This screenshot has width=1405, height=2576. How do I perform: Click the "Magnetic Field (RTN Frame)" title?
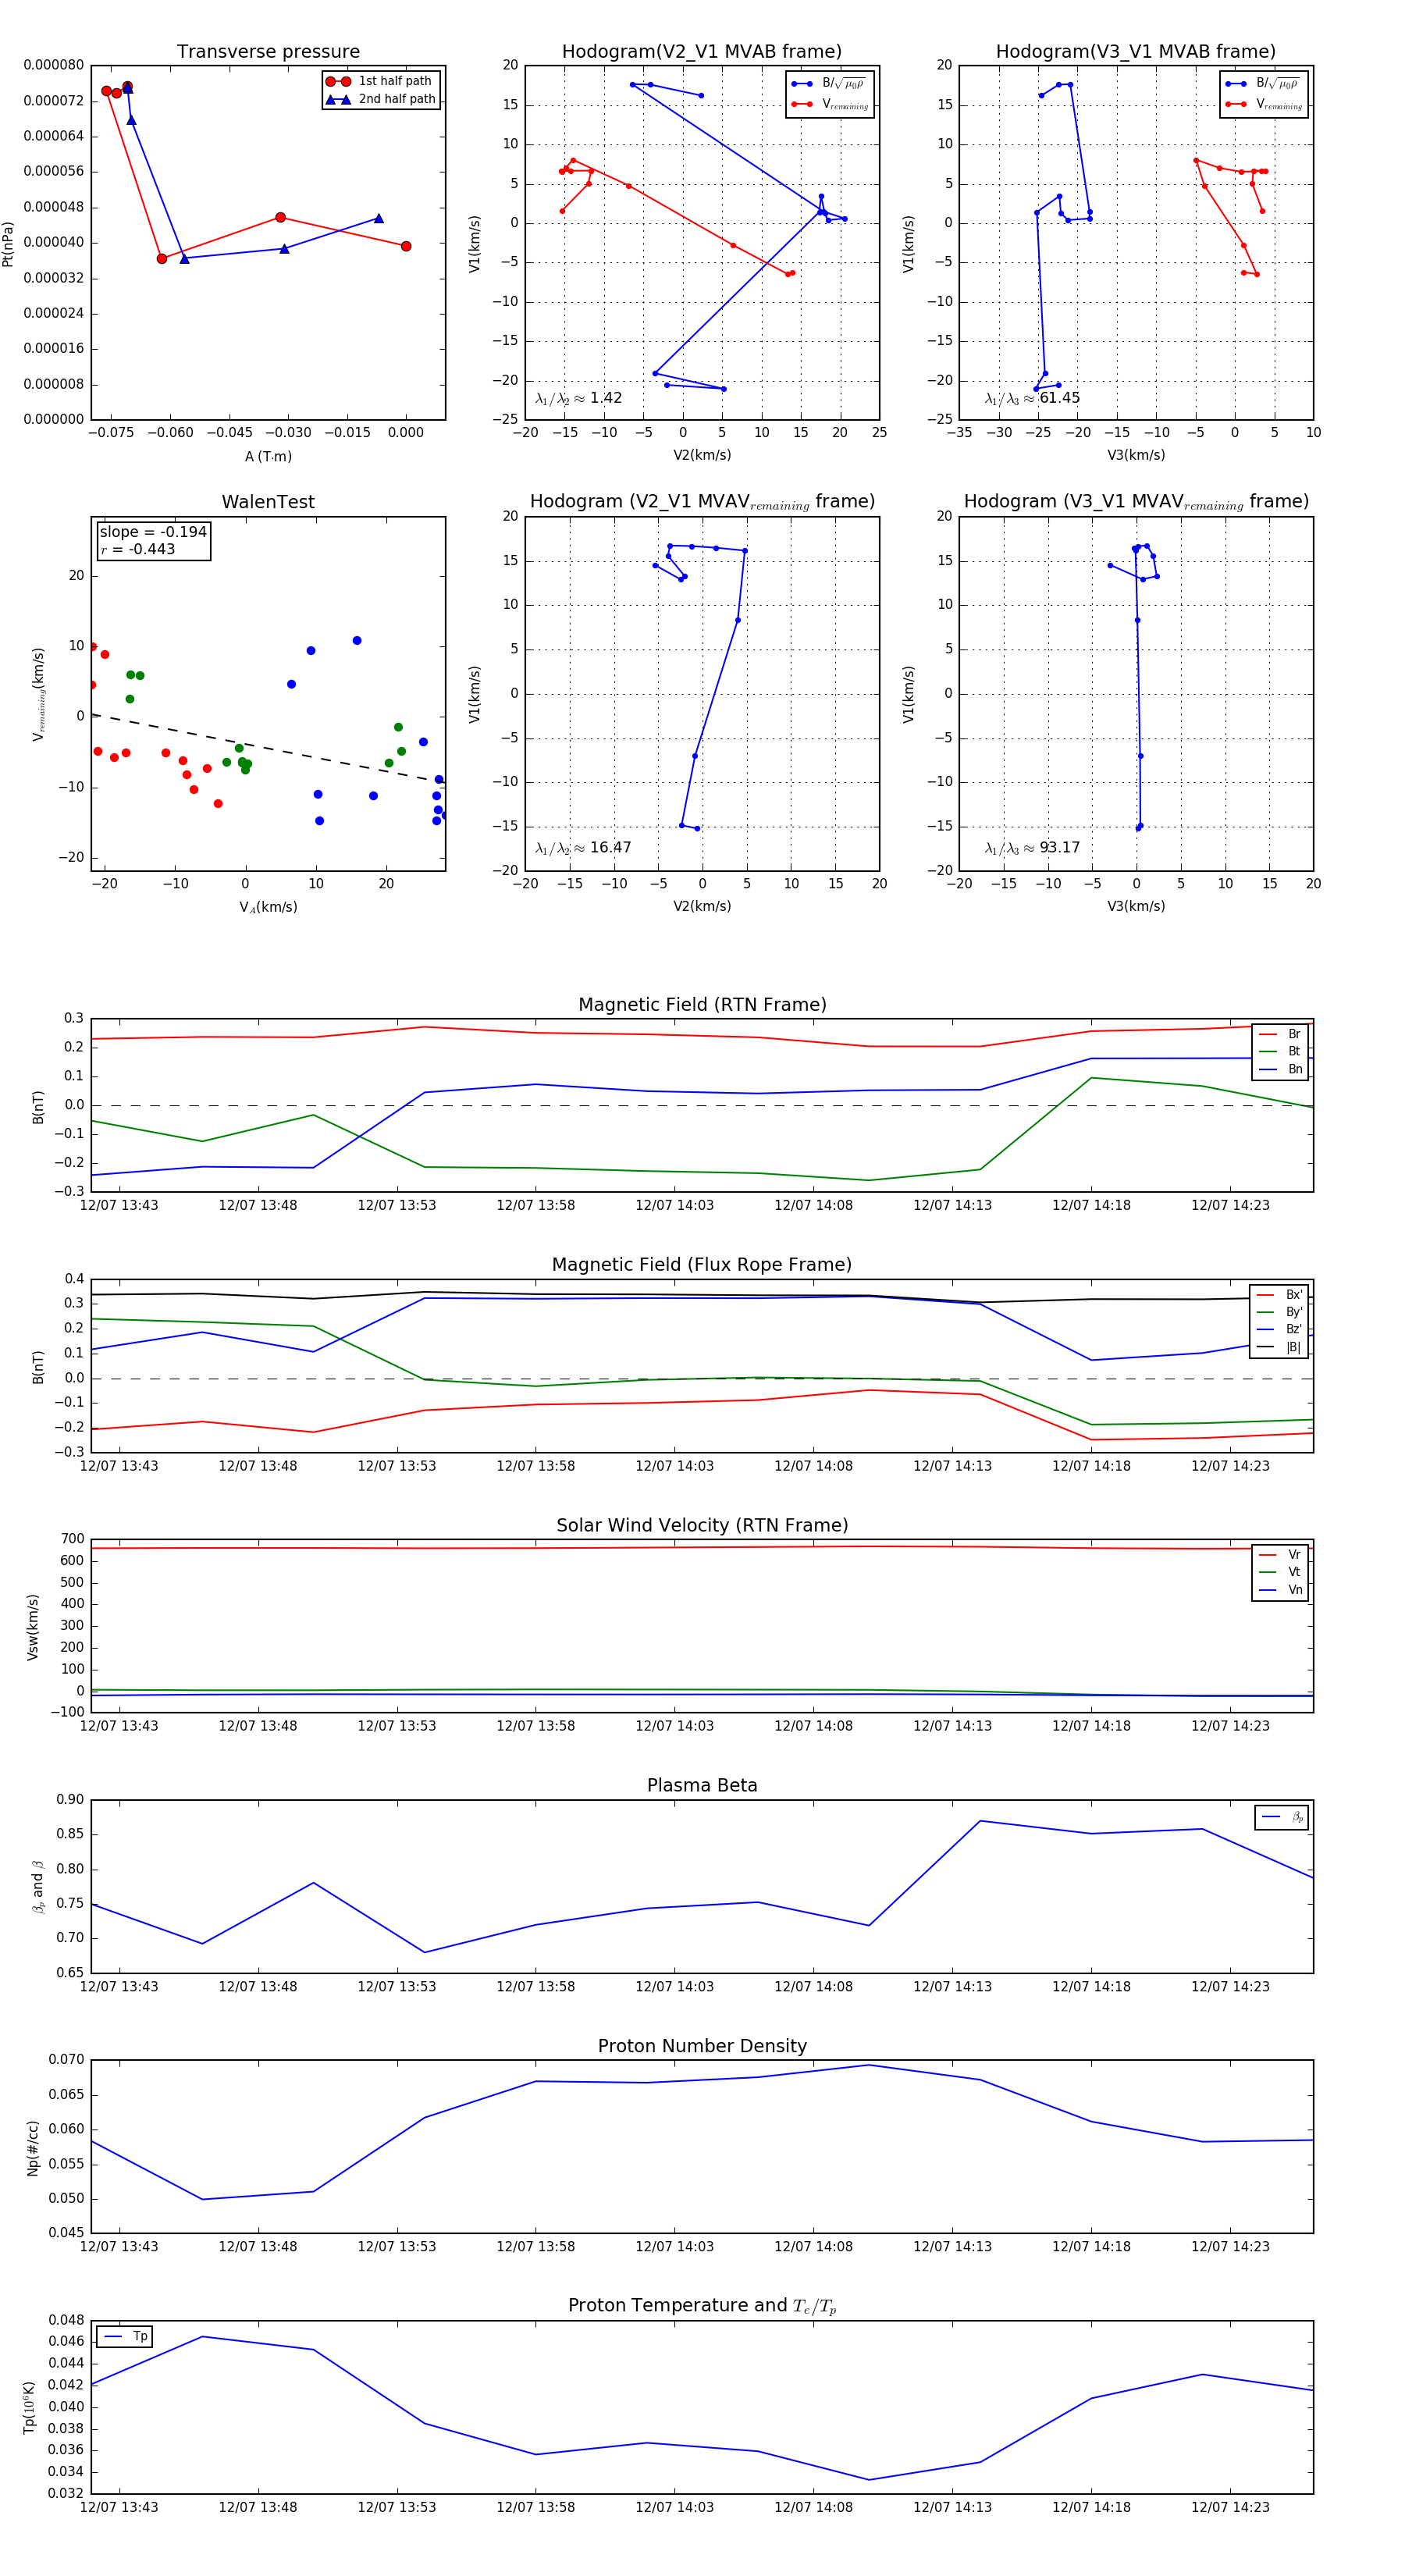702,1005
